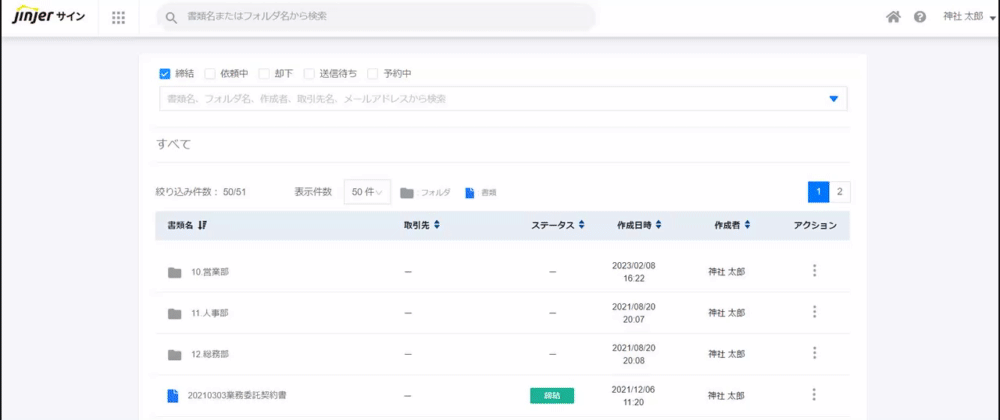Sort by 取引先 column

[422, 225]
